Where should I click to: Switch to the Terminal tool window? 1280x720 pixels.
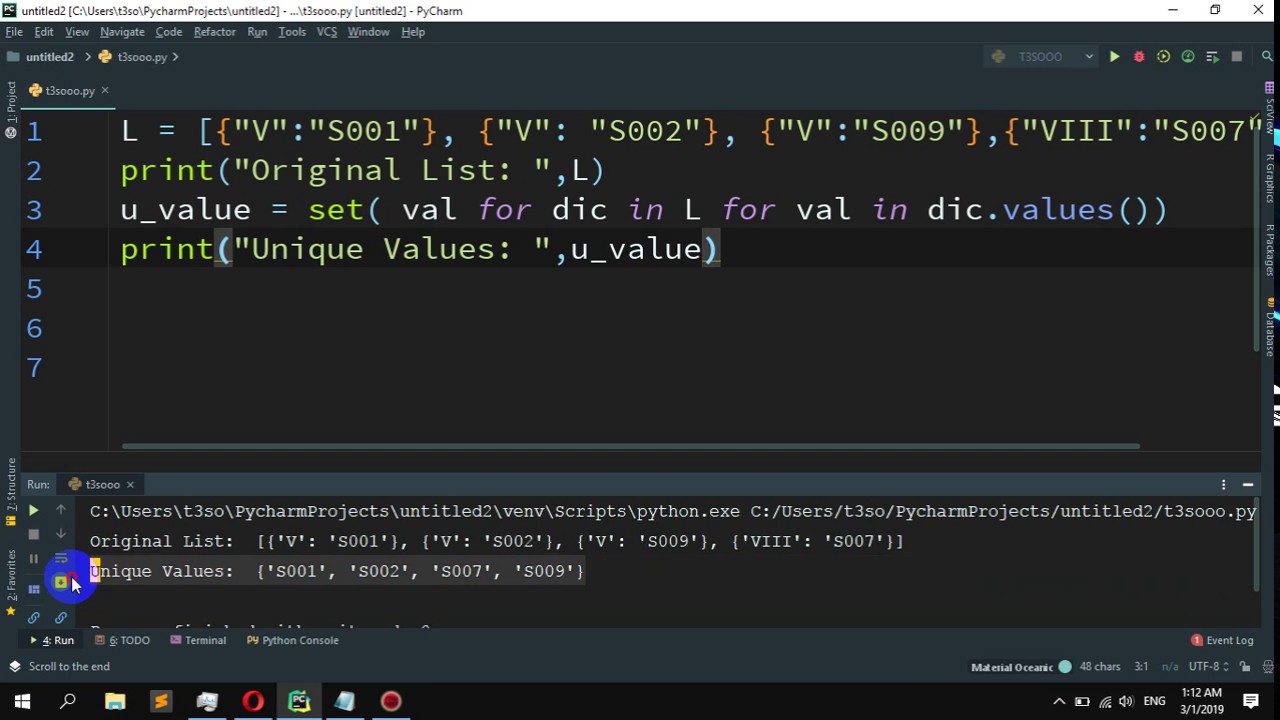point(198,640)
